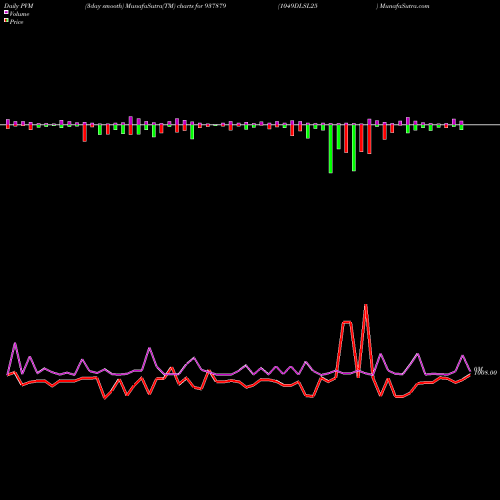
Task: Click the '(3day smooth) MunafaSutra(TM) charts for 937879' heading
Action: click(x=155, y=6)
